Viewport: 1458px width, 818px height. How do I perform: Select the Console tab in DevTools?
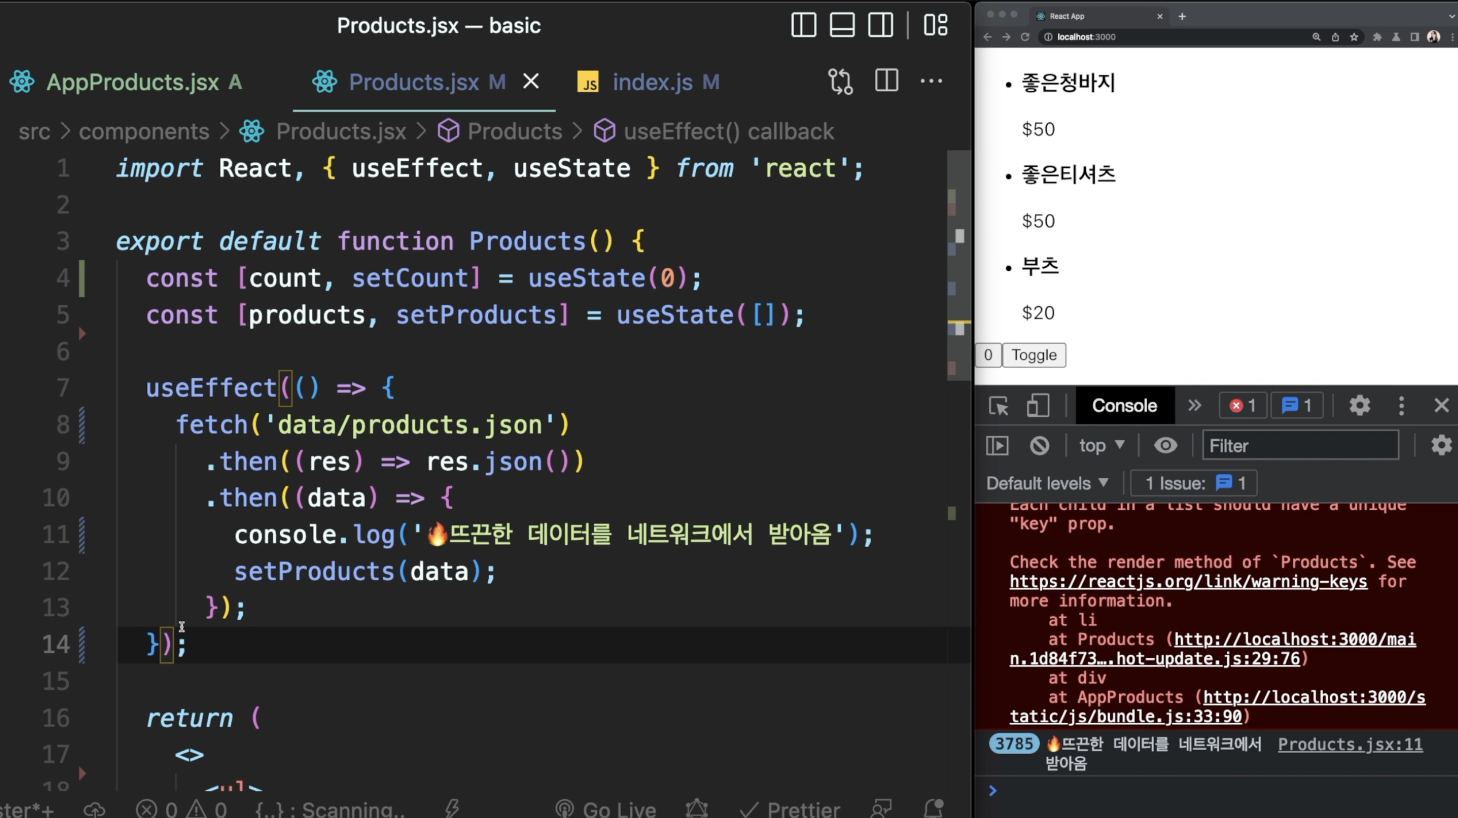pyautogui.click(x=1124, y=405)
